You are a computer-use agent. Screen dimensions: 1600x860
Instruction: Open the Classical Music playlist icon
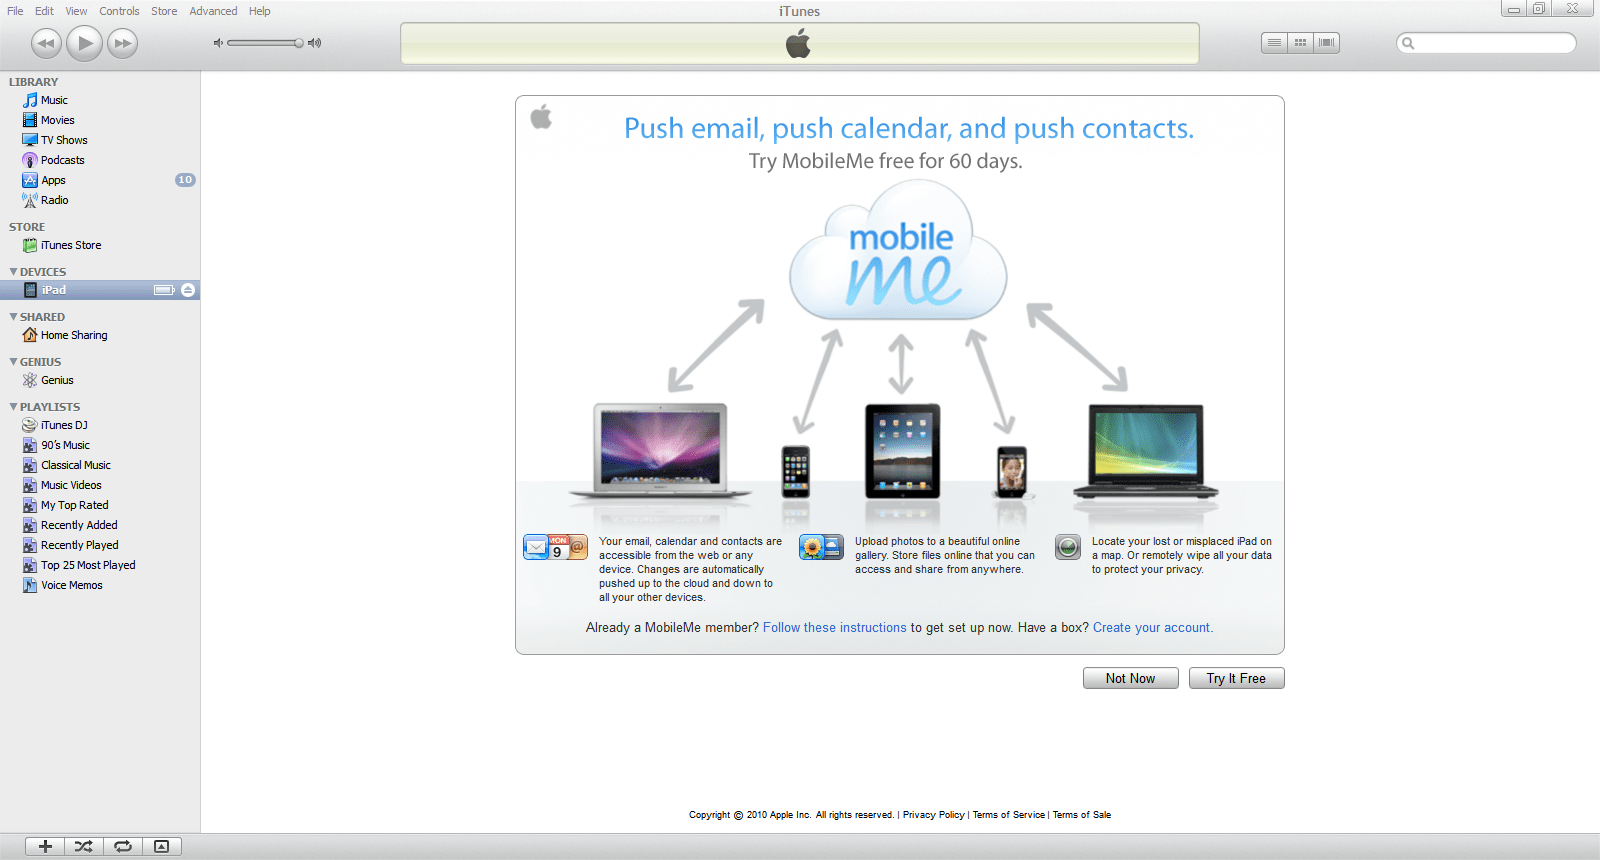click(30, 465)
